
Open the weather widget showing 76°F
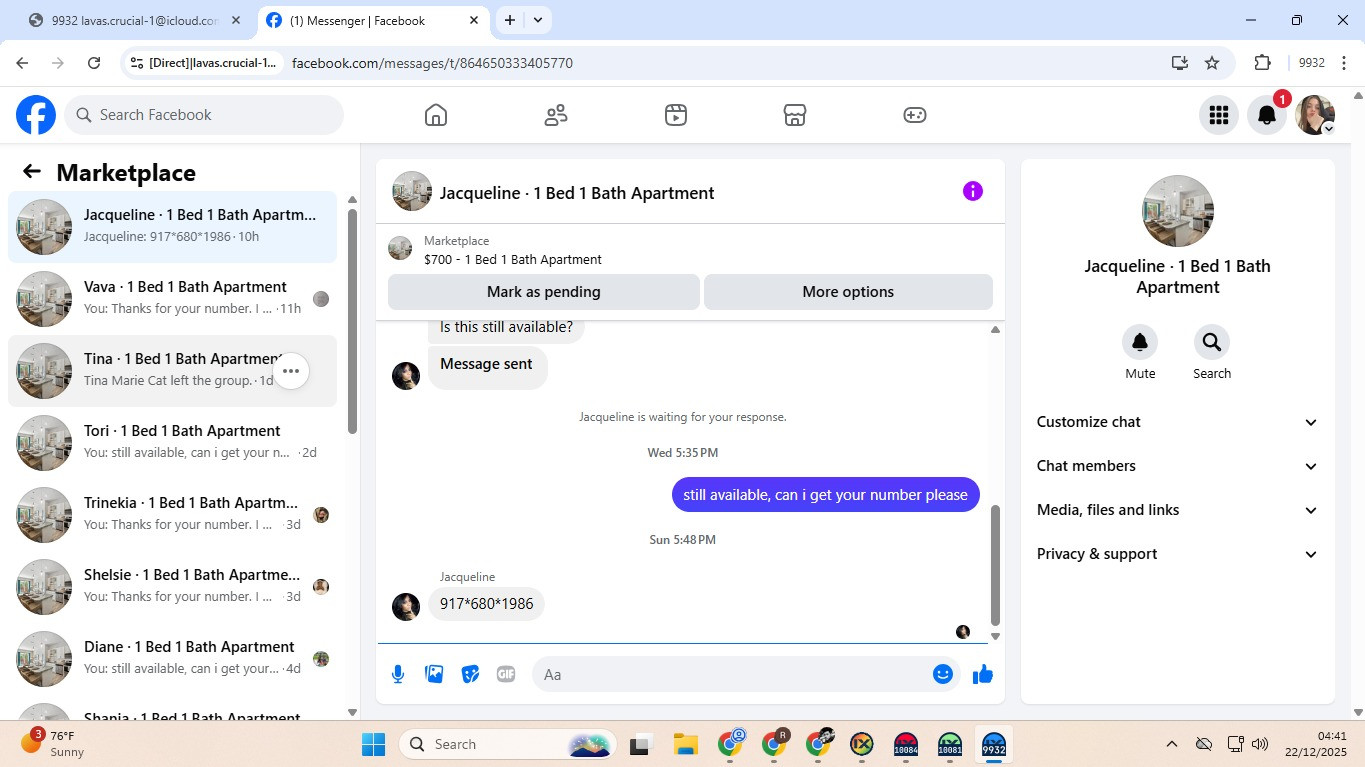coord(55,744)
